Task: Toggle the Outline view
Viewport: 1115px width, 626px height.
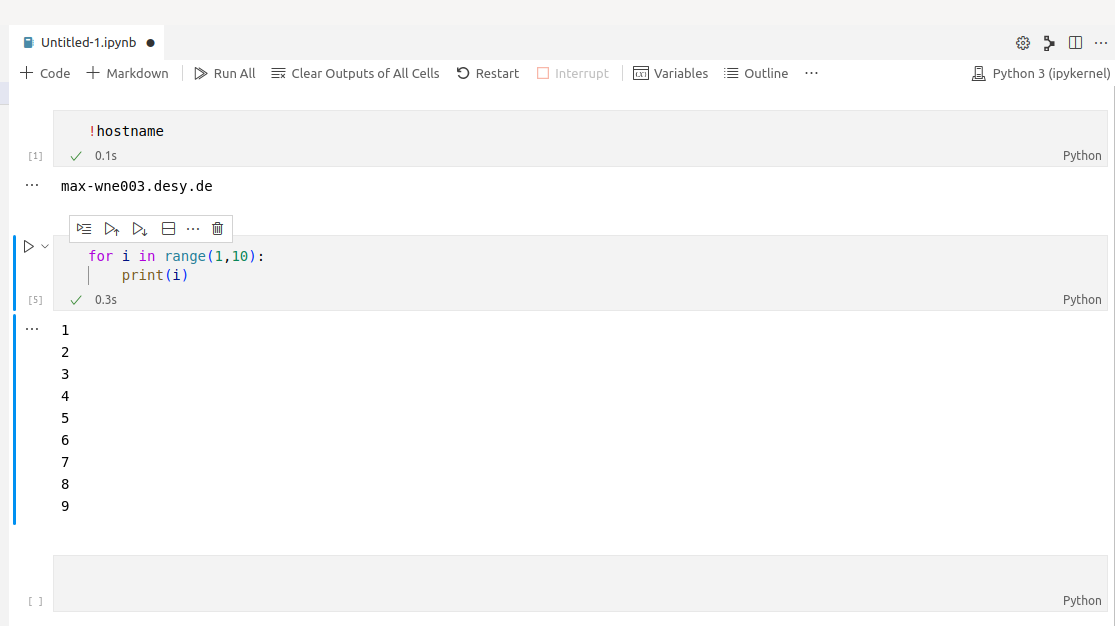Action: click(756, 73)
